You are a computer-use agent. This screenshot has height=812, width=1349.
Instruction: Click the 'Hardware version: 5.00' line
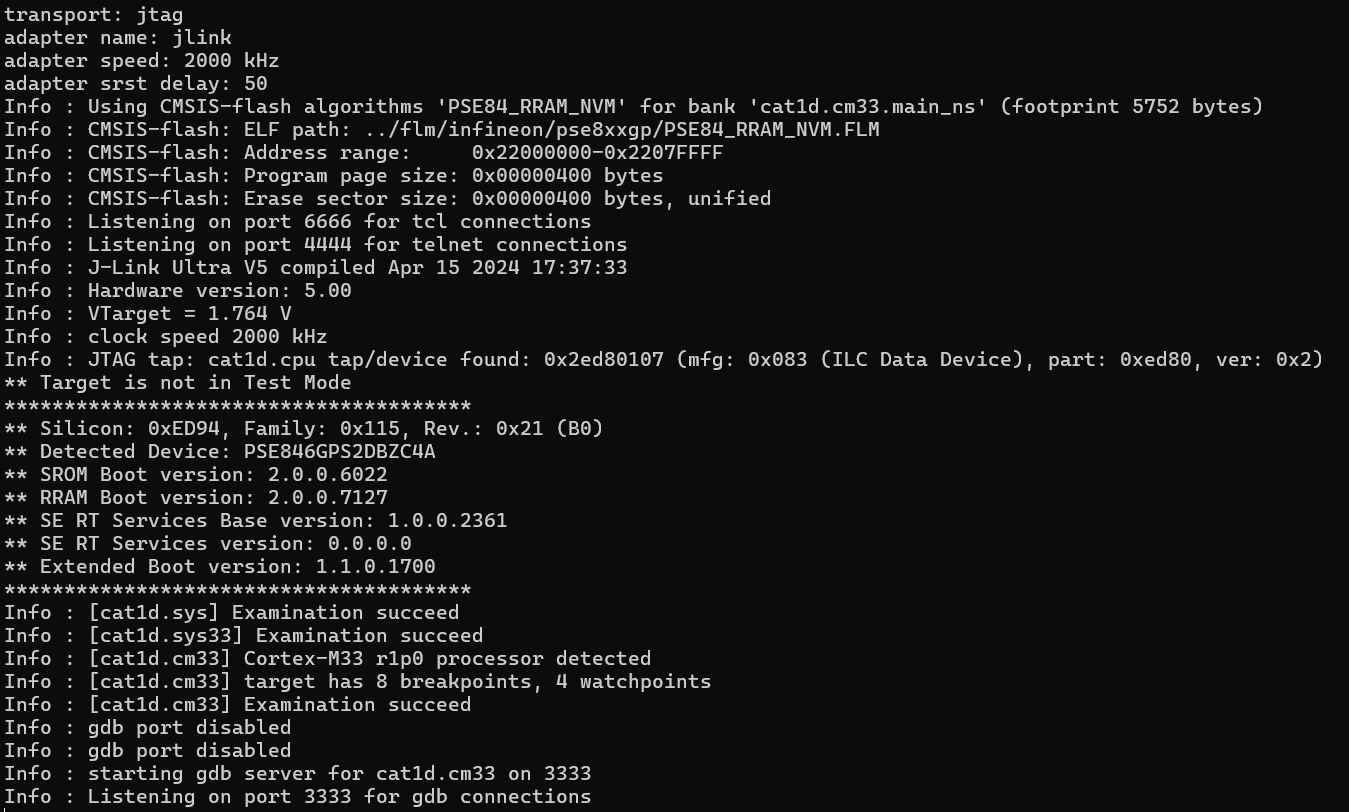[x=177, y=291]
